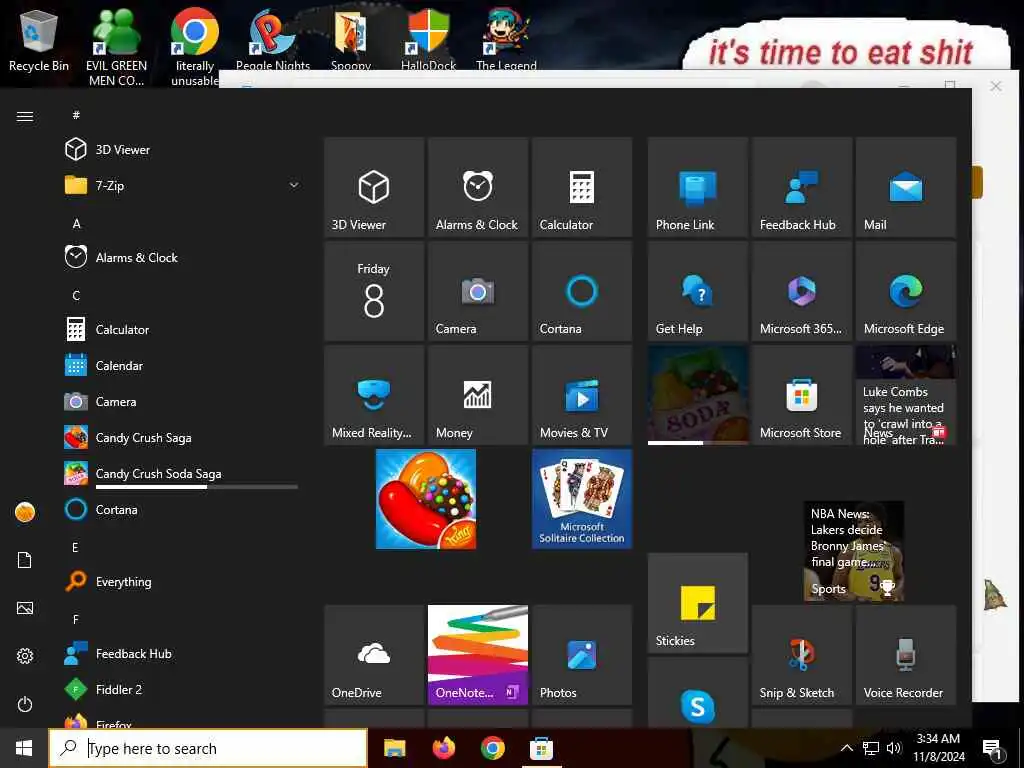Focus the Type here to search box

pos(208,748)
